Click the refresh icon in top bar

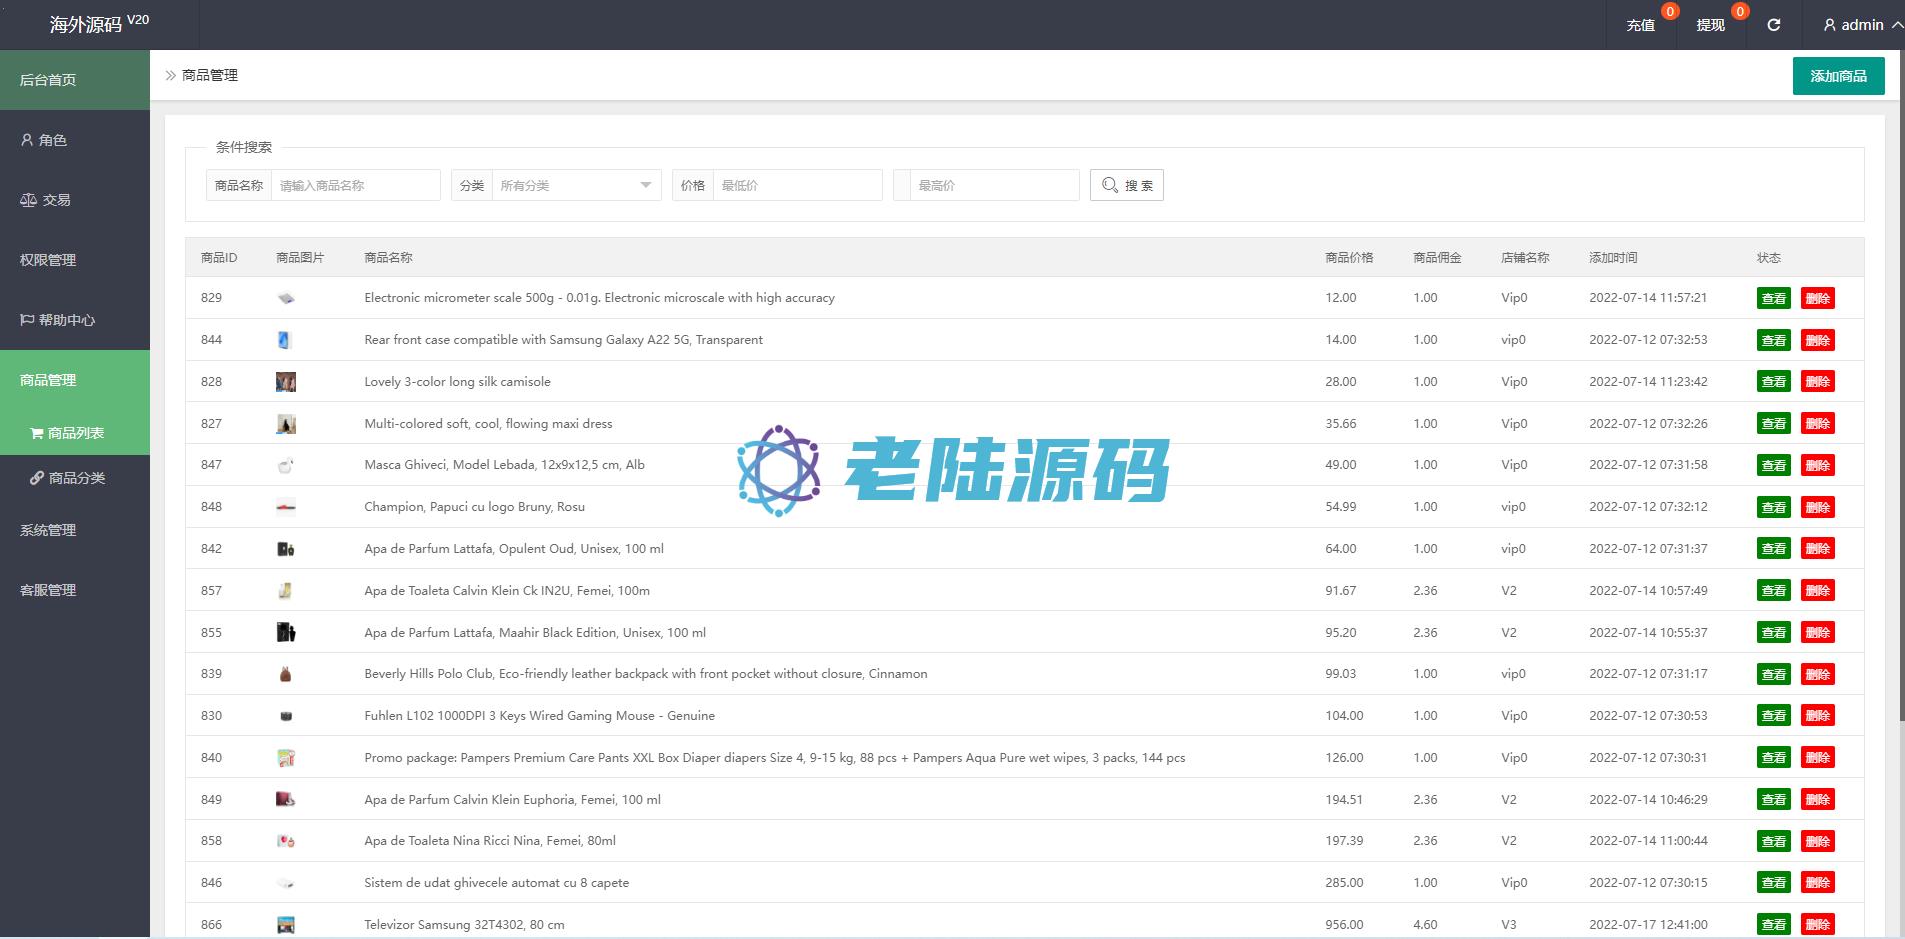click(x=1773, y=25)
